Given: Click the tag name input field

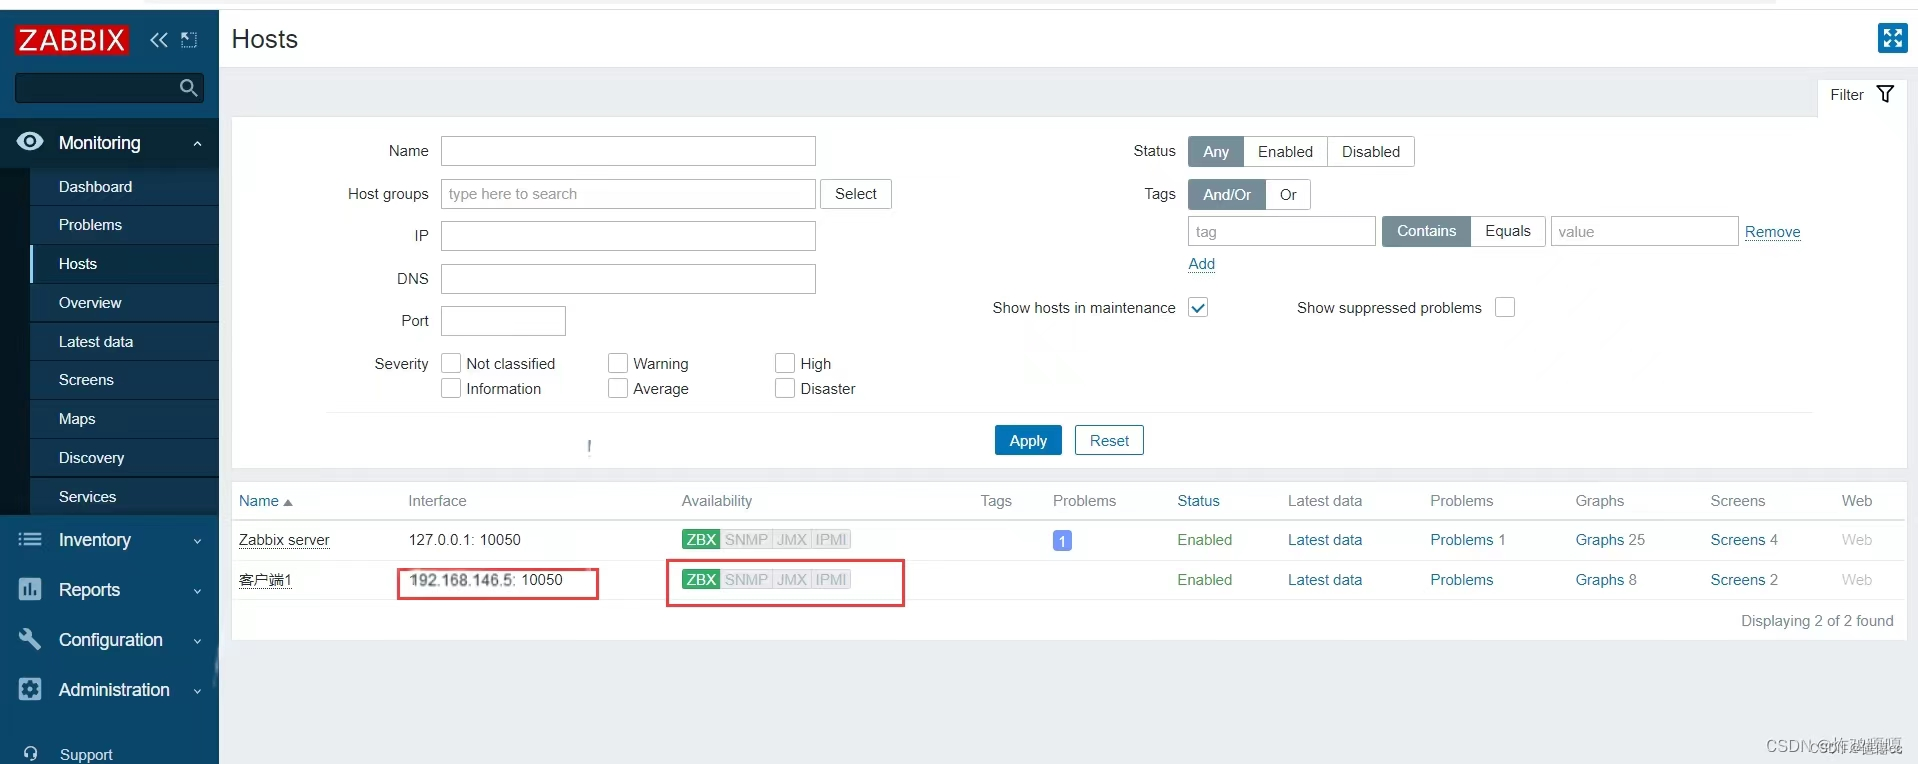Looking at the screenshot, I should (x=1282, y=231).
